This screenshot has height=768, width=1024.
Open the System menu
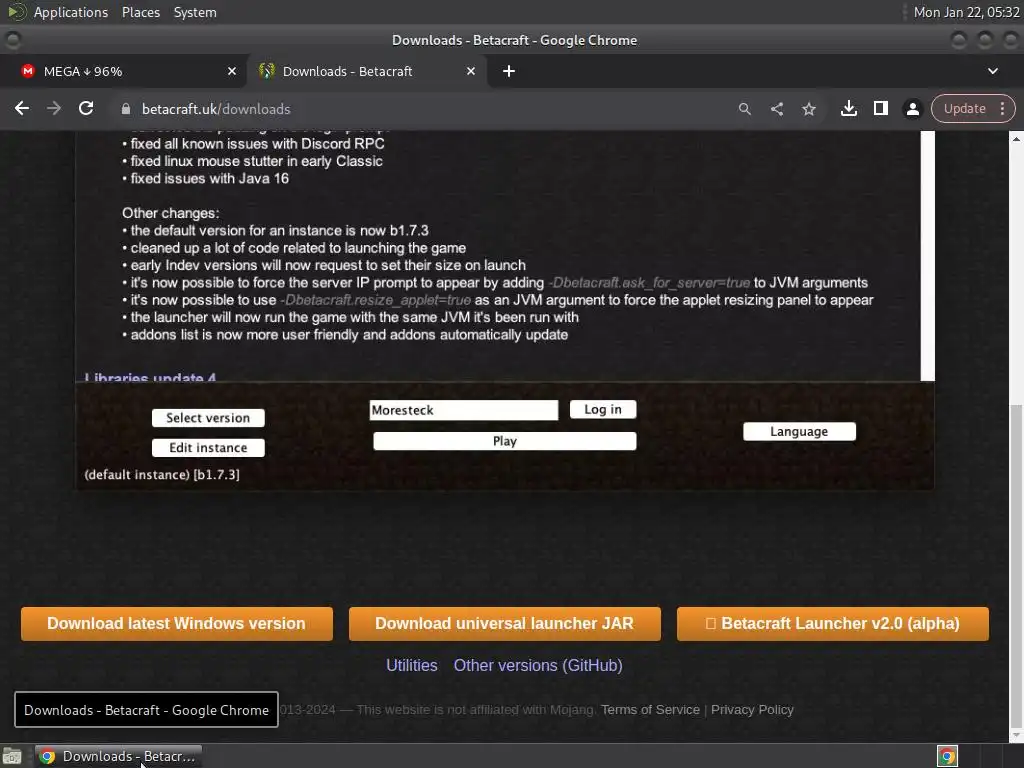tap(195, 12)
